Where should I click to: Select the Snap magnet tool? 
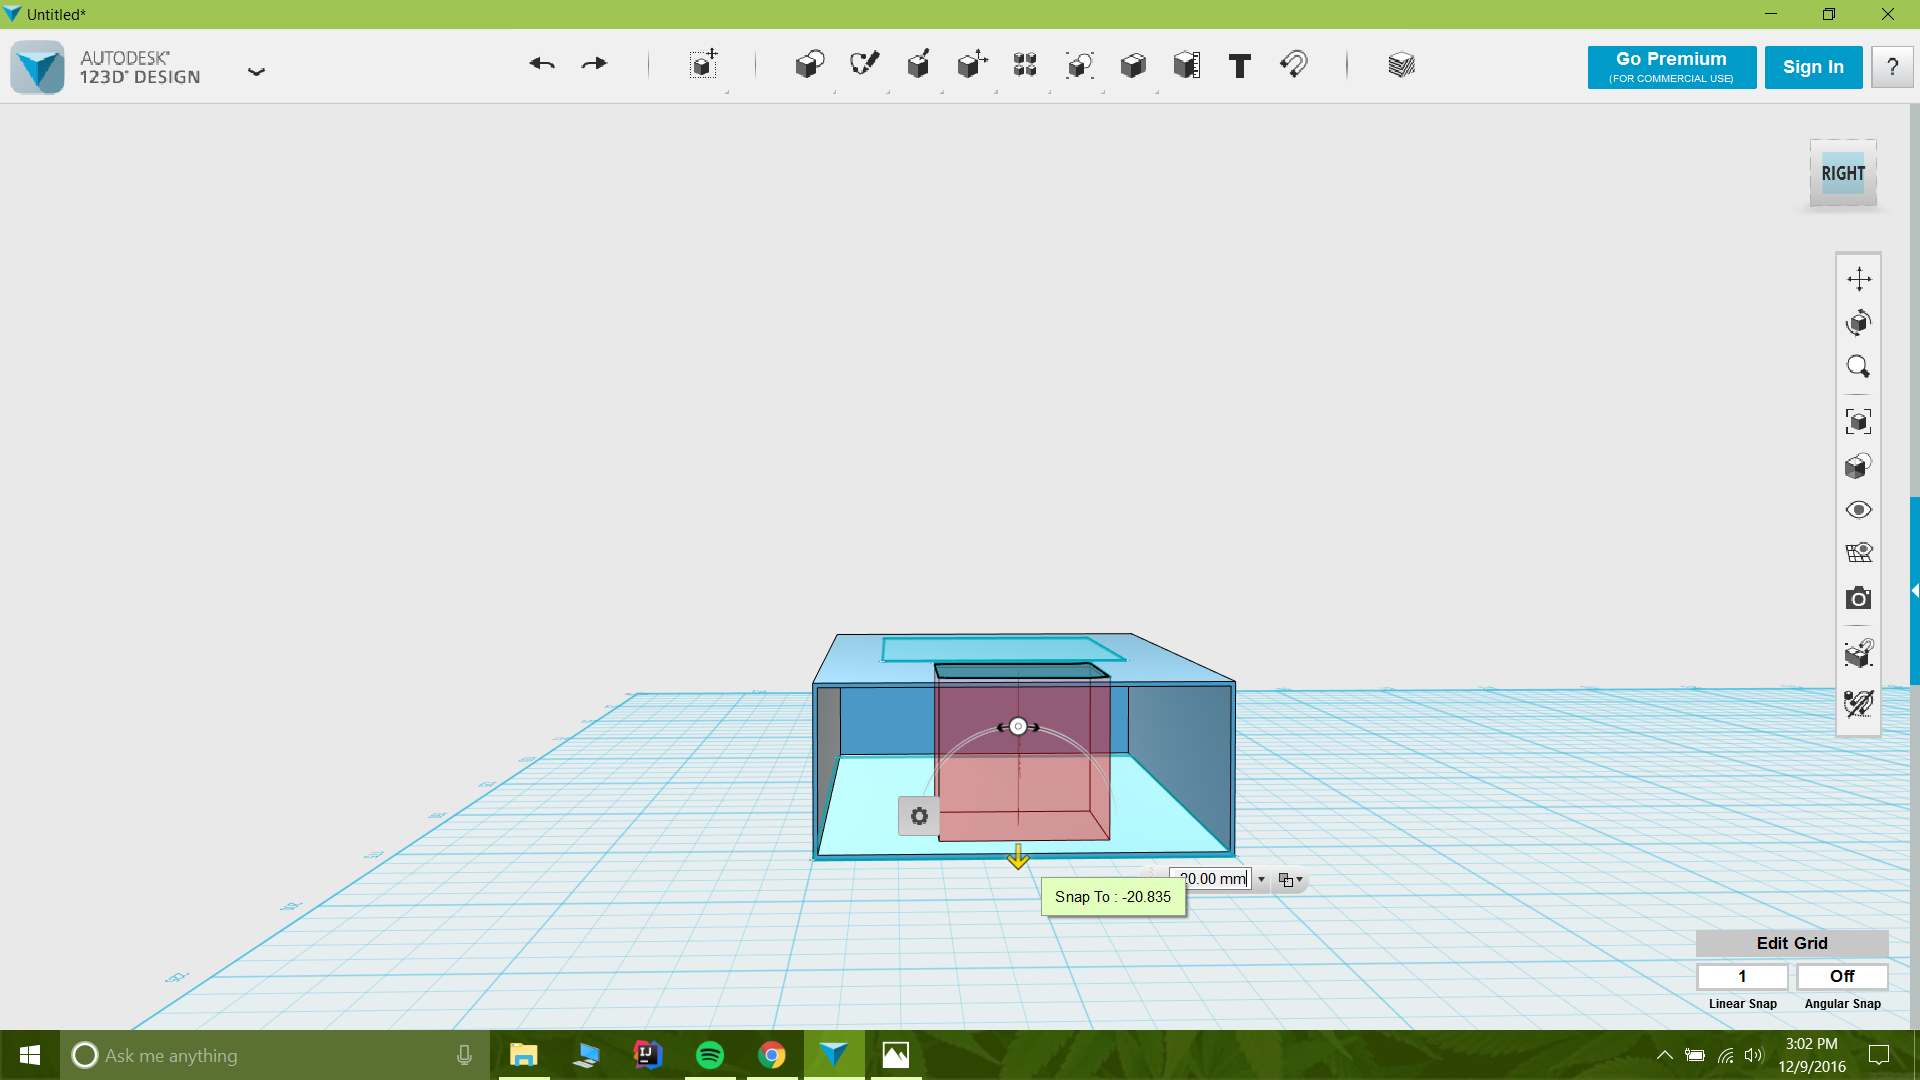[1294, 65]
